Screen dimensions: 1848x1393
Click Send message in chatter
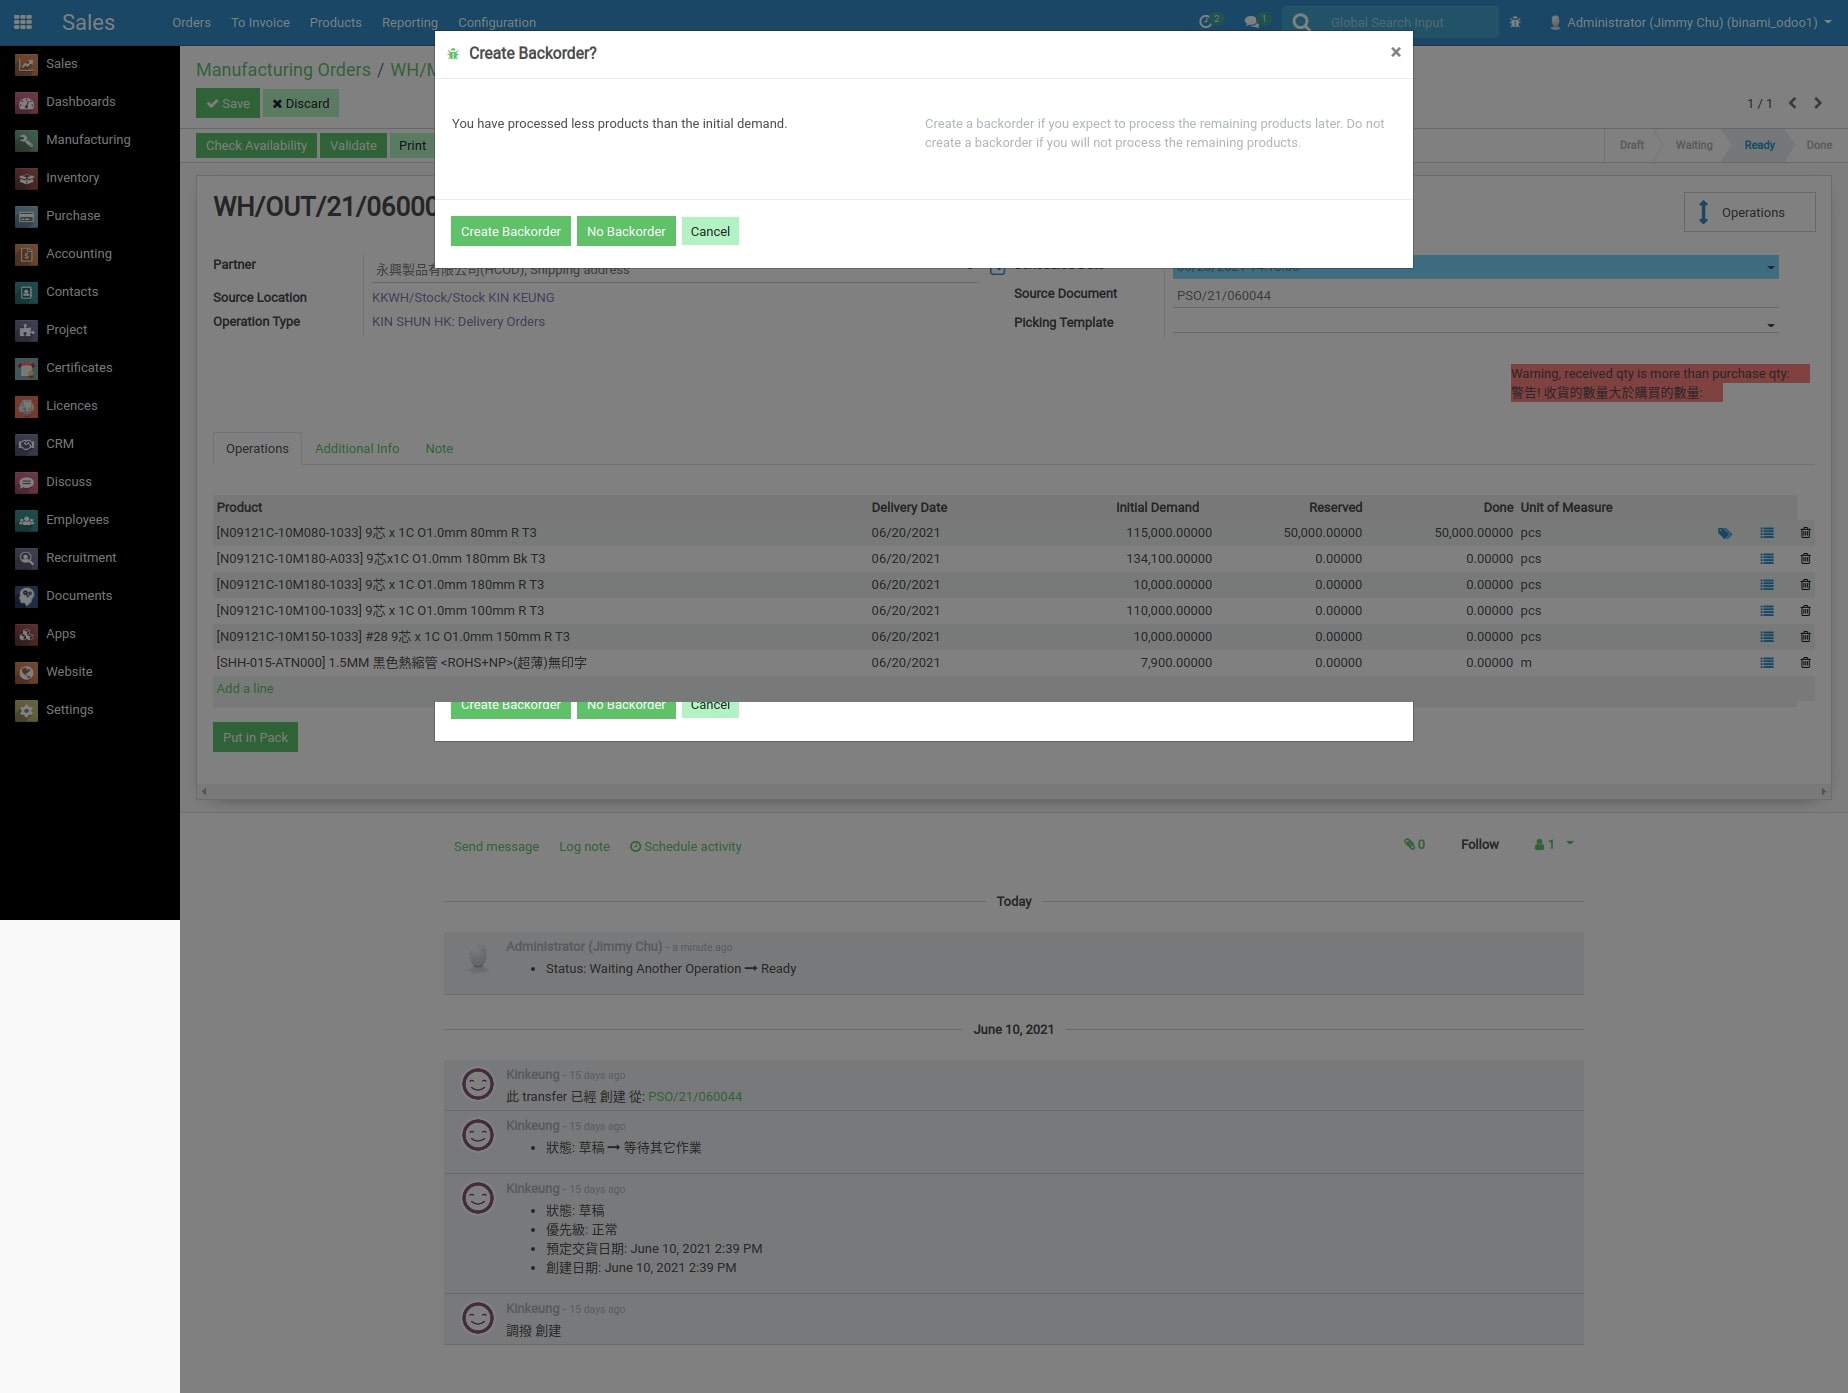pyautogui.click(x=496, y=847)
